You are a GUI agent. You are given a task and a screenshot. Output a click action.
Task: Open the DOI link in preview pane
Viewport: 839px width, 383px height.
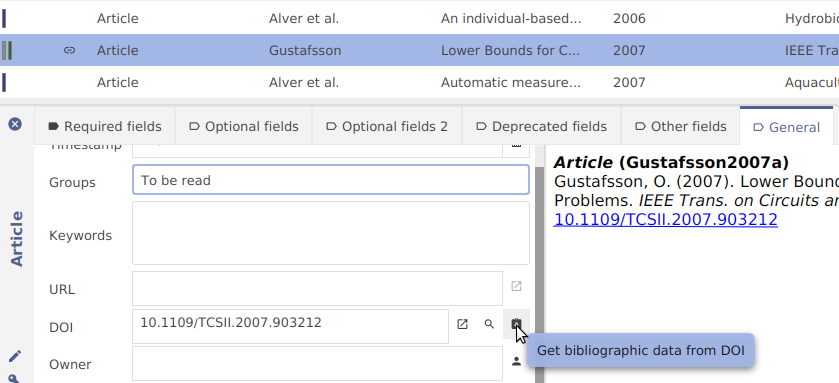pyautogui.click(x=665, y=219)
